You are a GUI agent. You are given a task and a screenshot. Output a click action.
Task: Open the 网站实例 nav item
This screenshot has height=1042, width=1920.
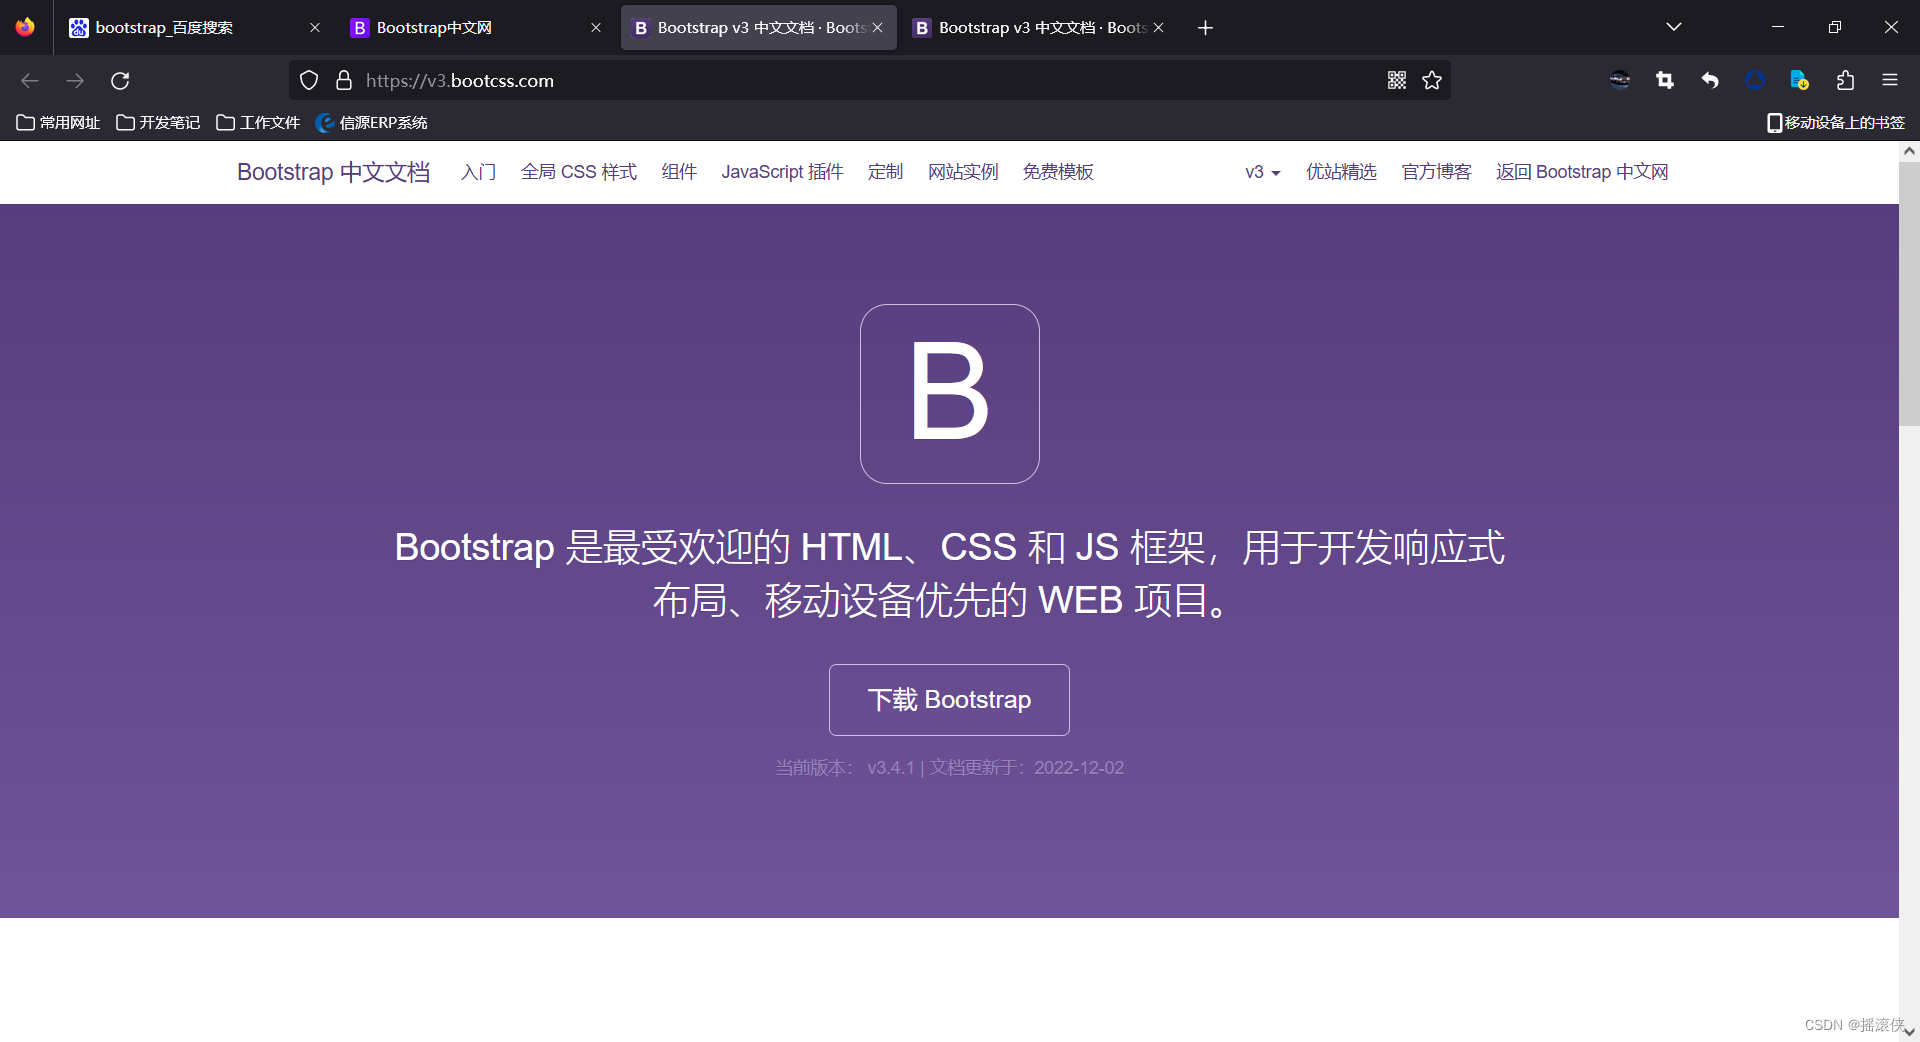963,172
